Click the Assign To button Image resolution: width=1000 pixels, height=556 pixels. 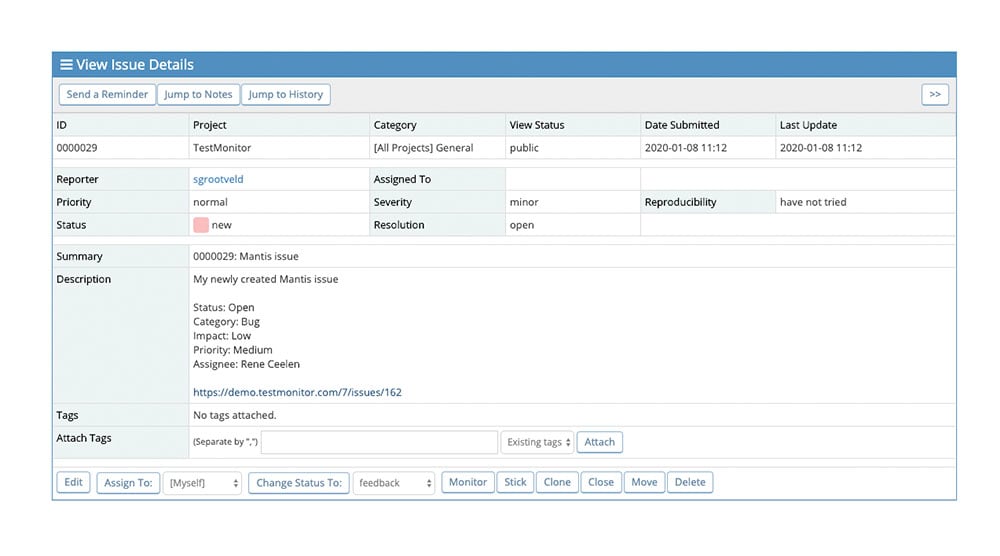coord(128,482)
